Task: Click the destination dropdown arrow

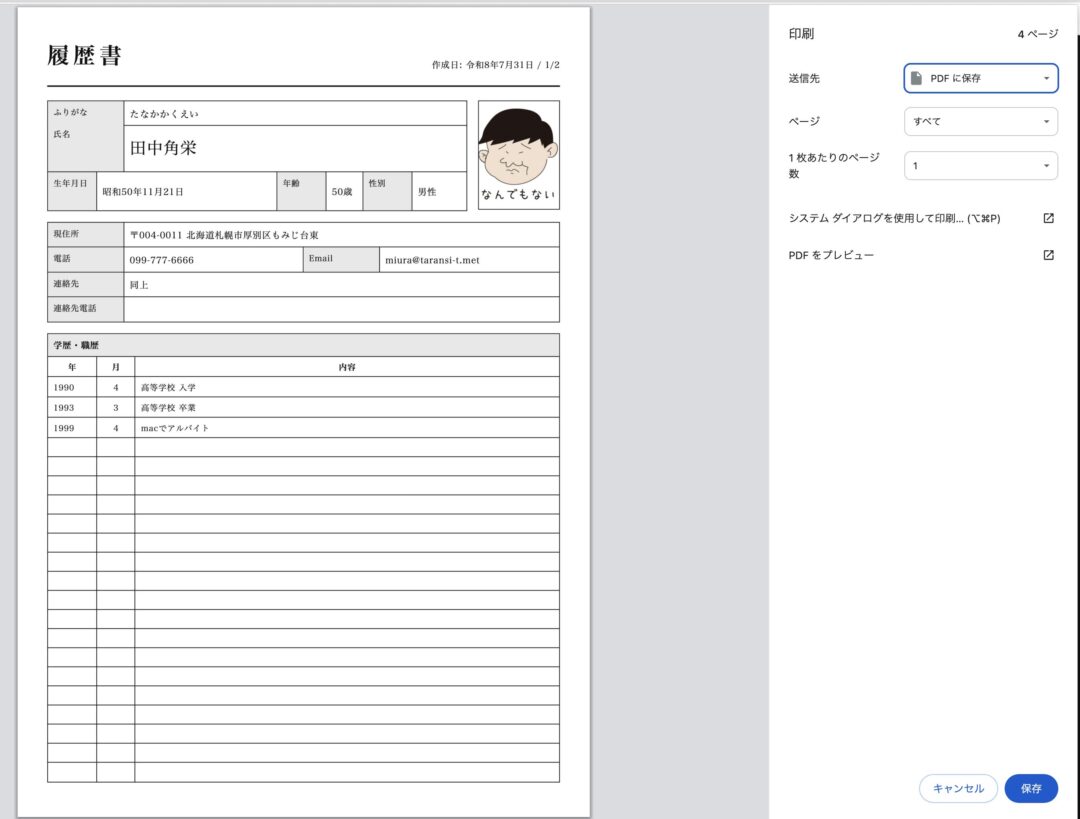Action: pos(1046,79)
